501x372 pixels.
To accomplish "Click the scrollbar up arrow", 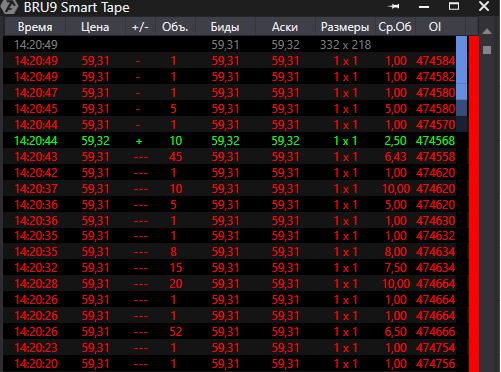I will (x=487, y=32).
